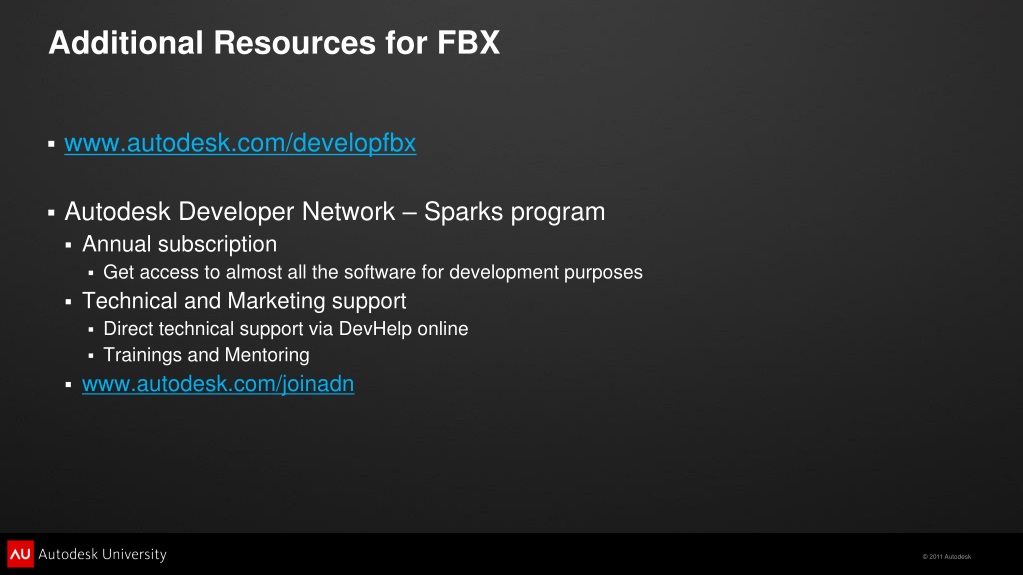Image resolution: width=1023 pixels, height=575 pixels.
Task: Click the word FBX in the title
Action: click(468, 43)
